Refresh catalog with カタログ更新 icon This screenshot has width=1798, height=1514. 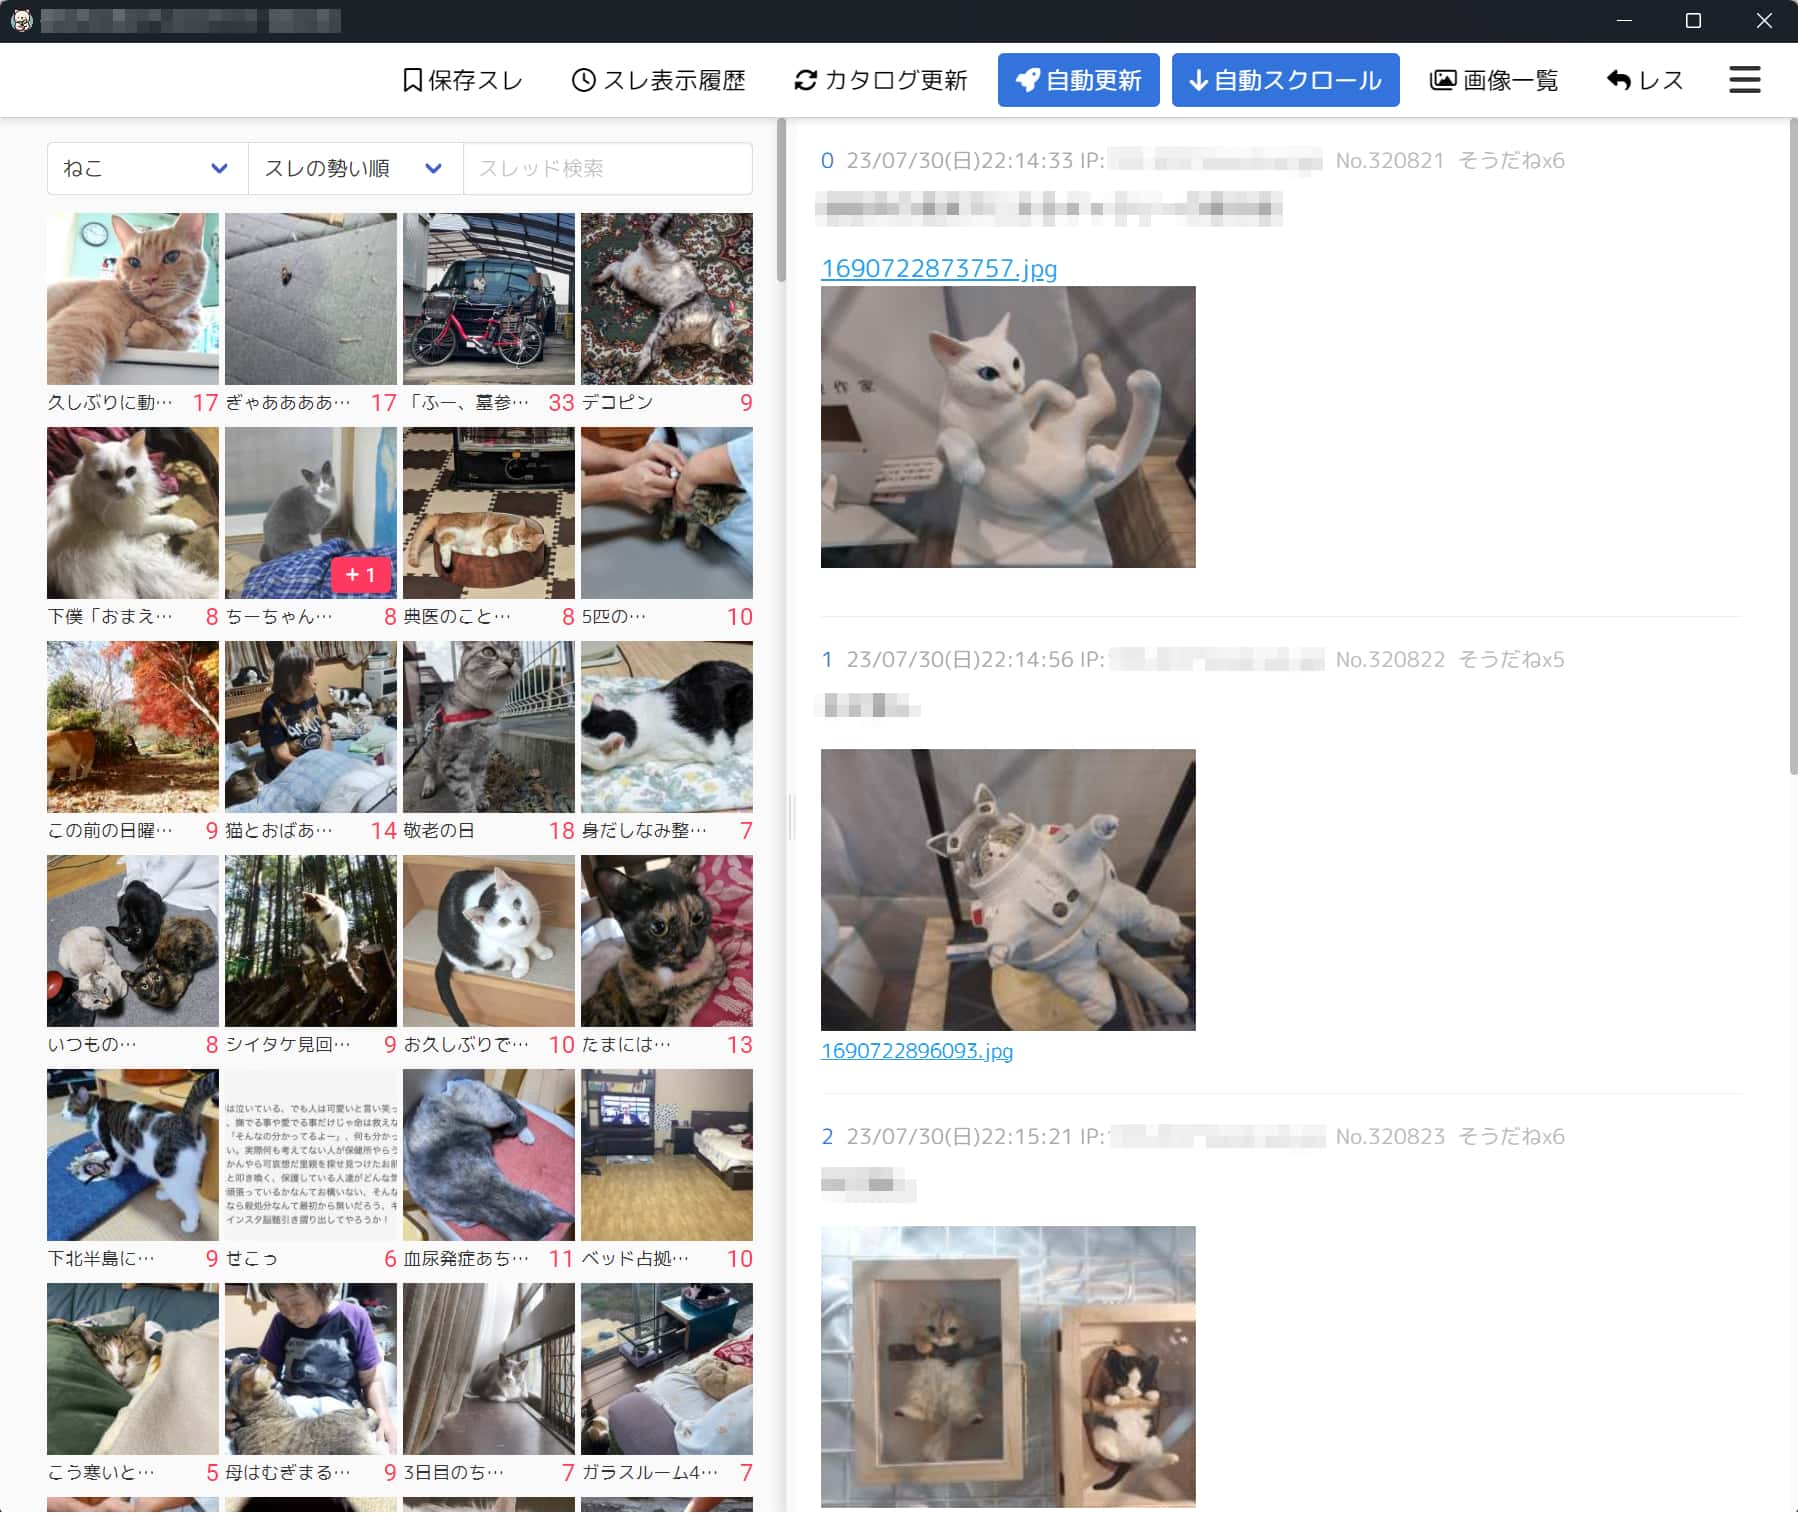(x=805, y=80)
